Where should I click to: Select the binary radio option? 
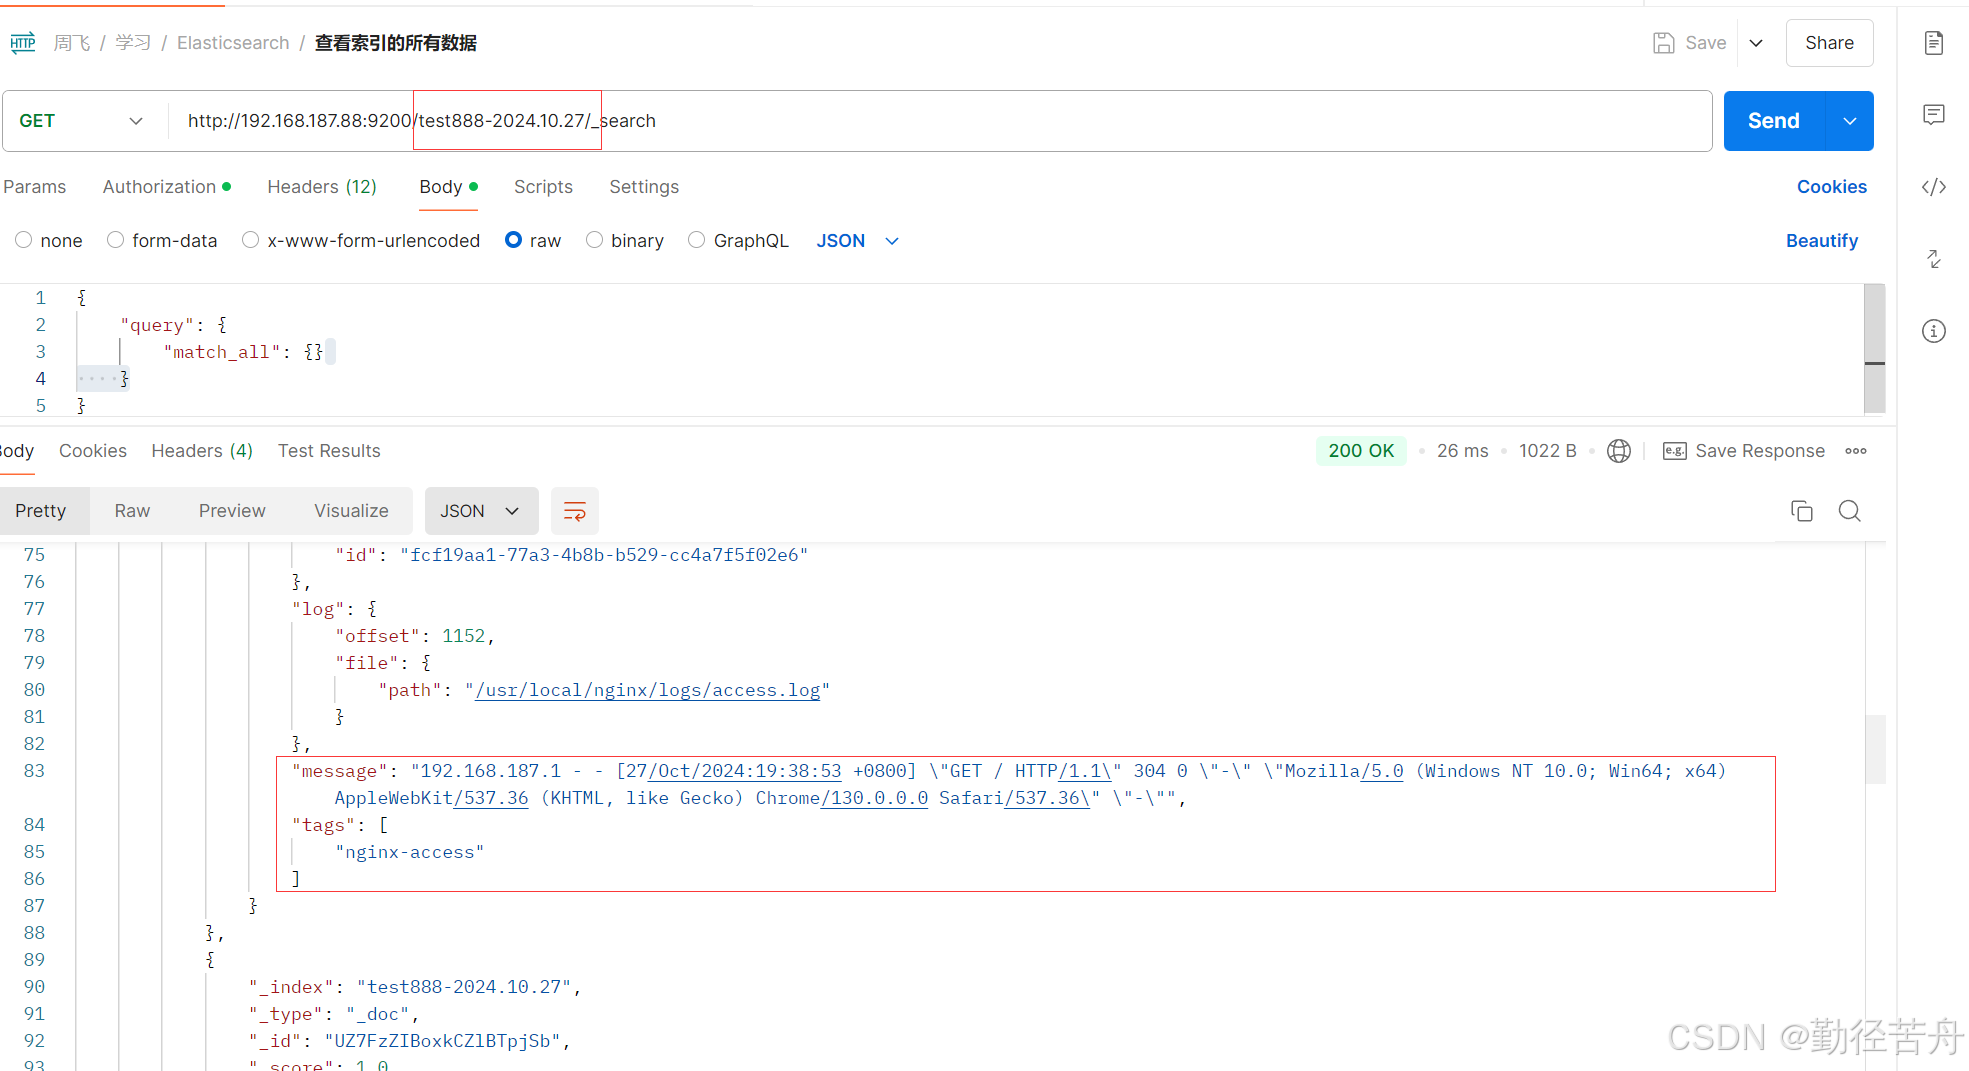coord(595,240)
